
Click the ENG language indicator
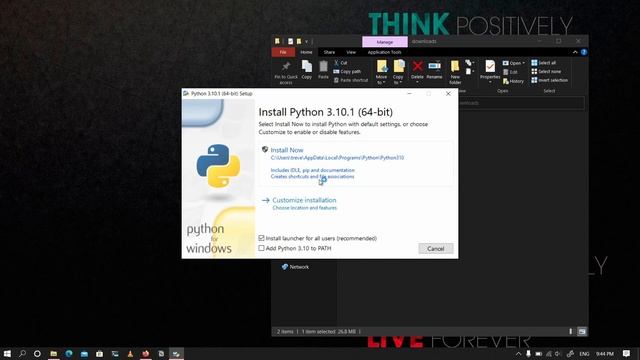pos(584,353)
